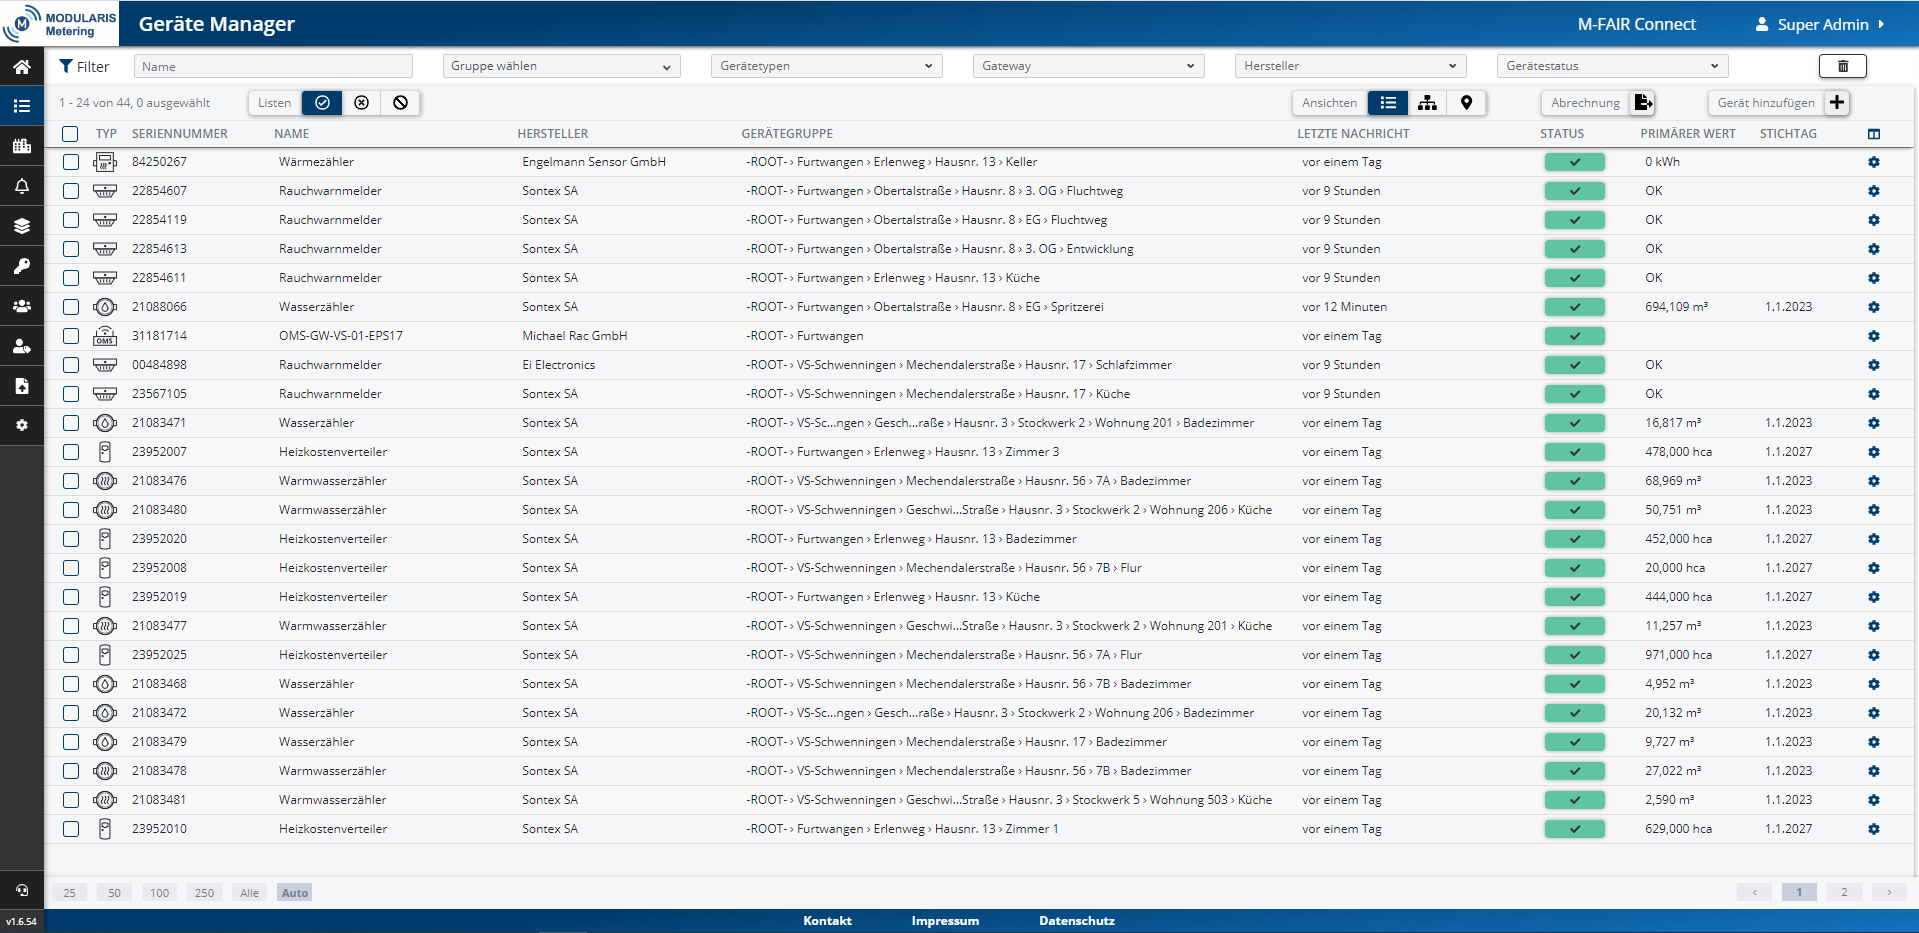Set page size to 50 entries
Viewport: 1919px width, 933px height.
pos(114,893)
